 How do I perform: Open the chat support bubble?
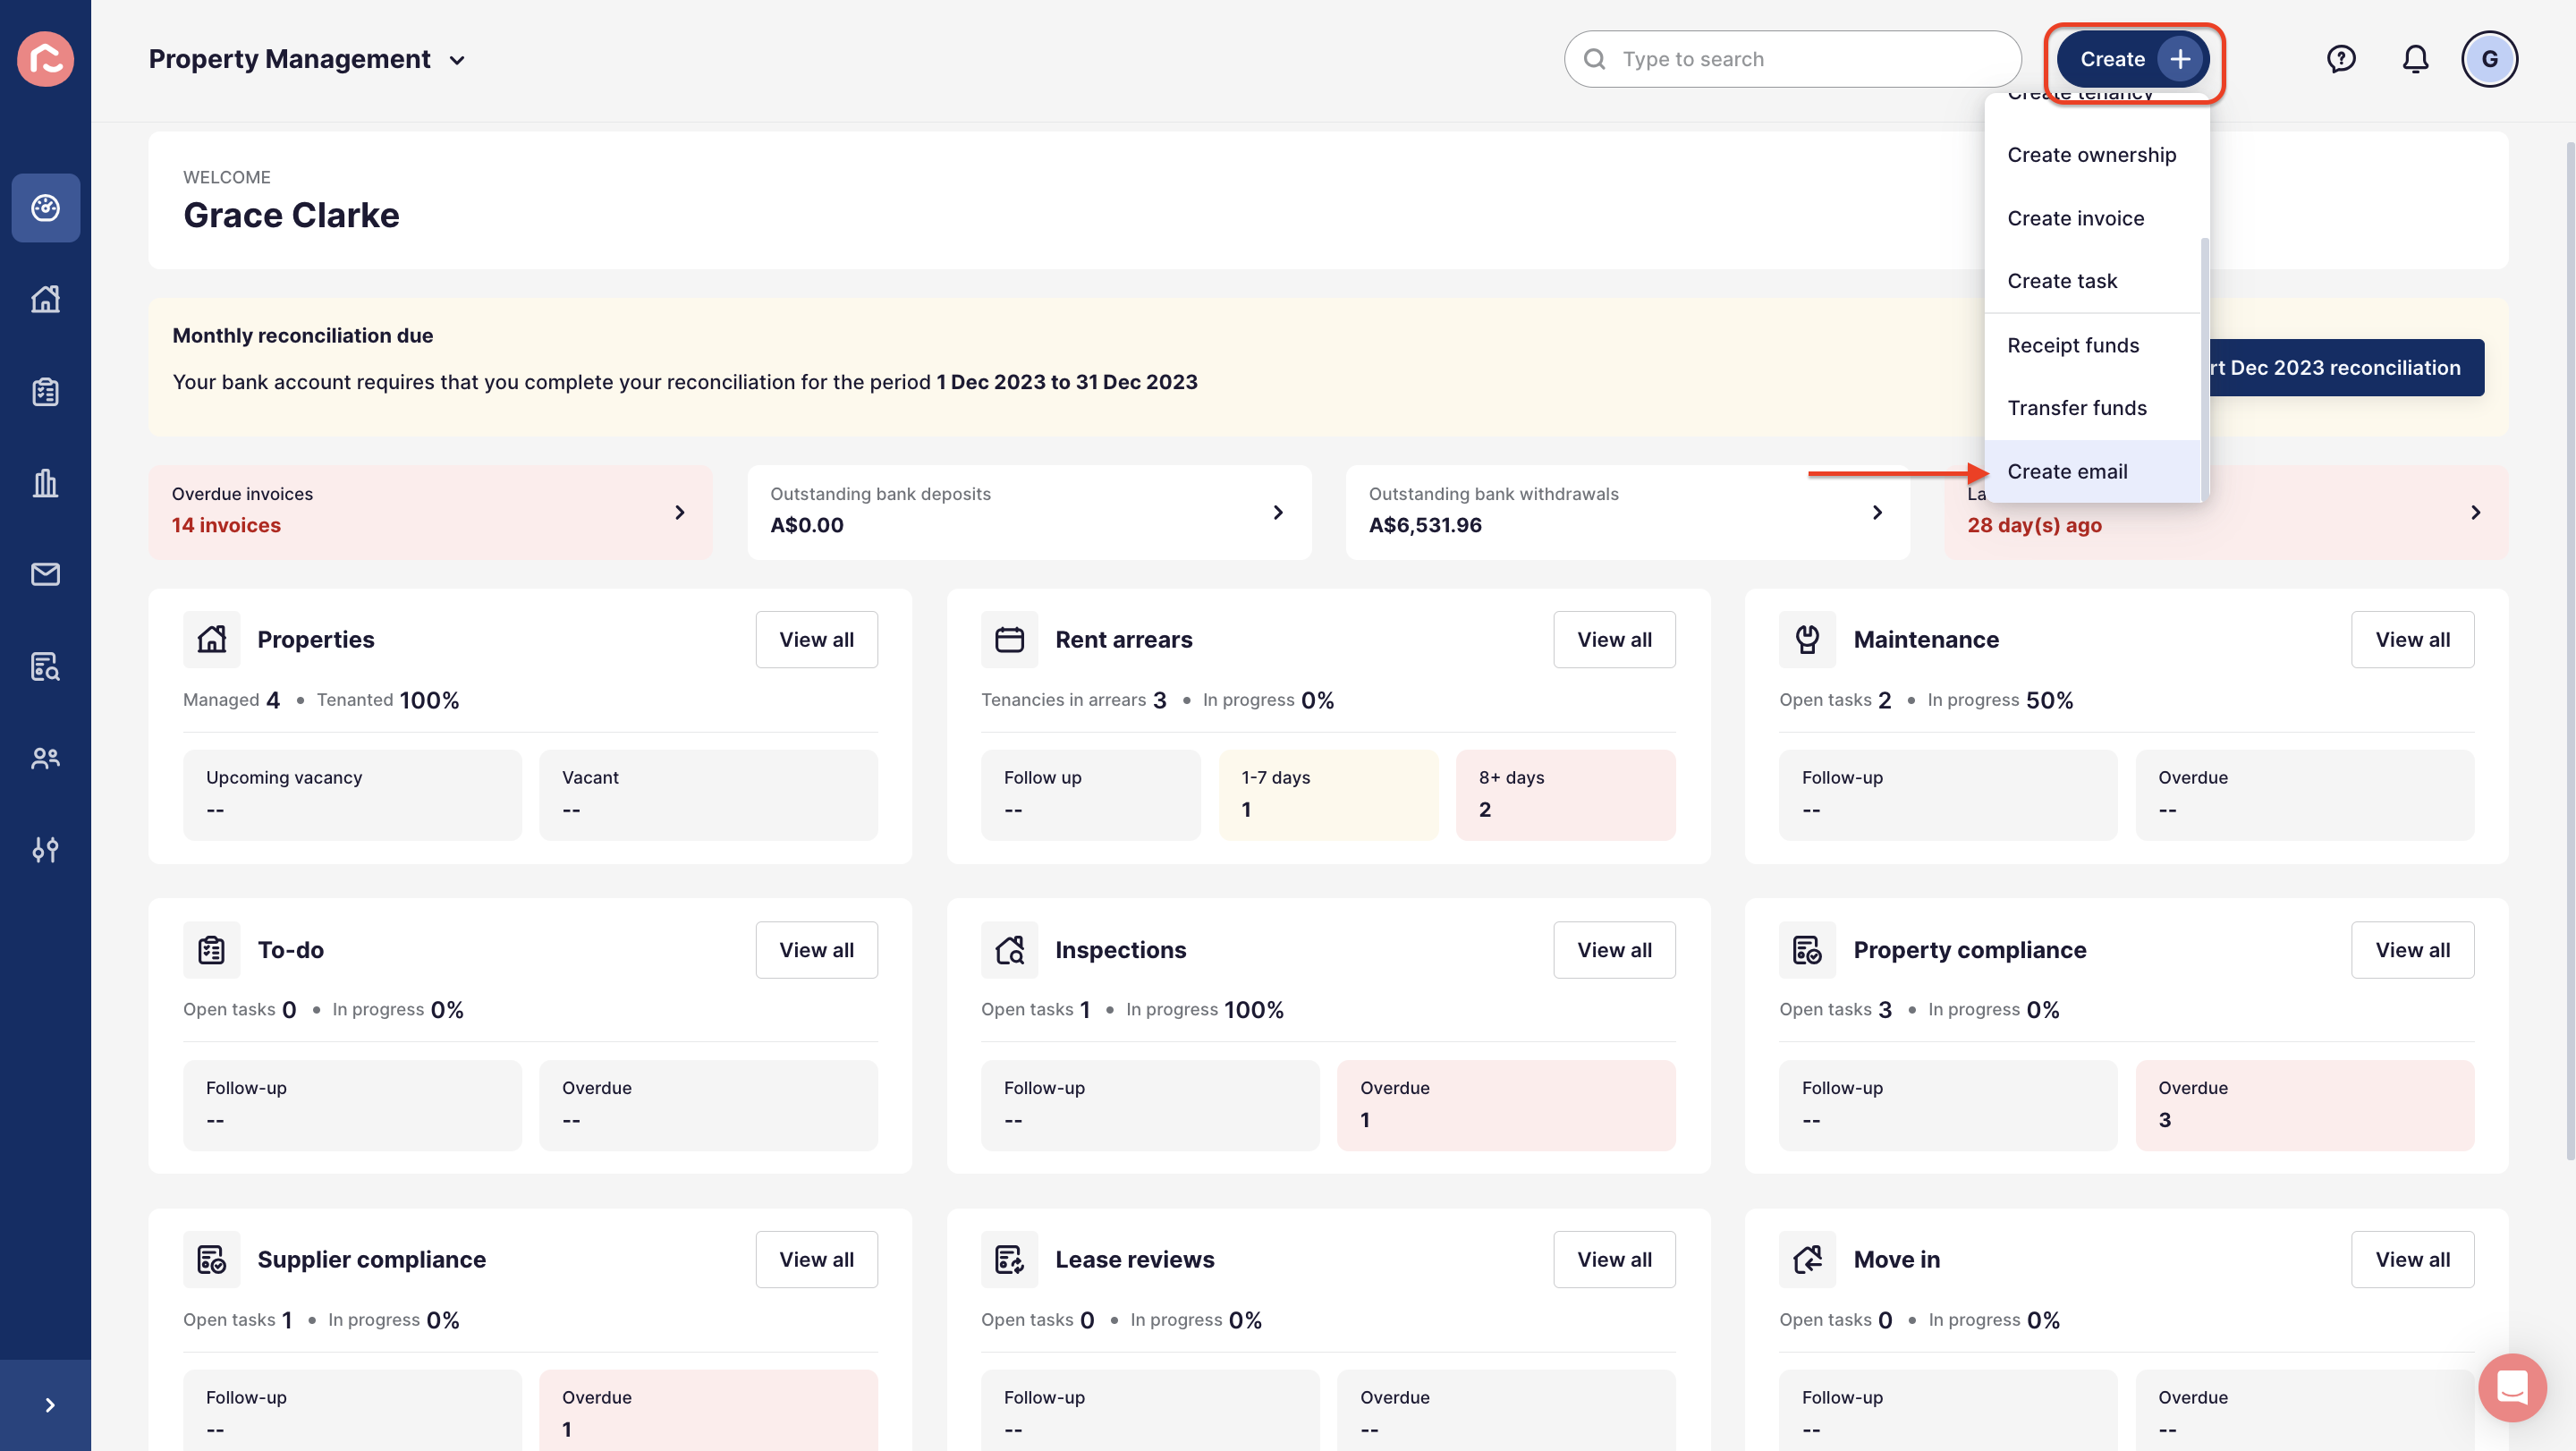coord(2512,1387)
